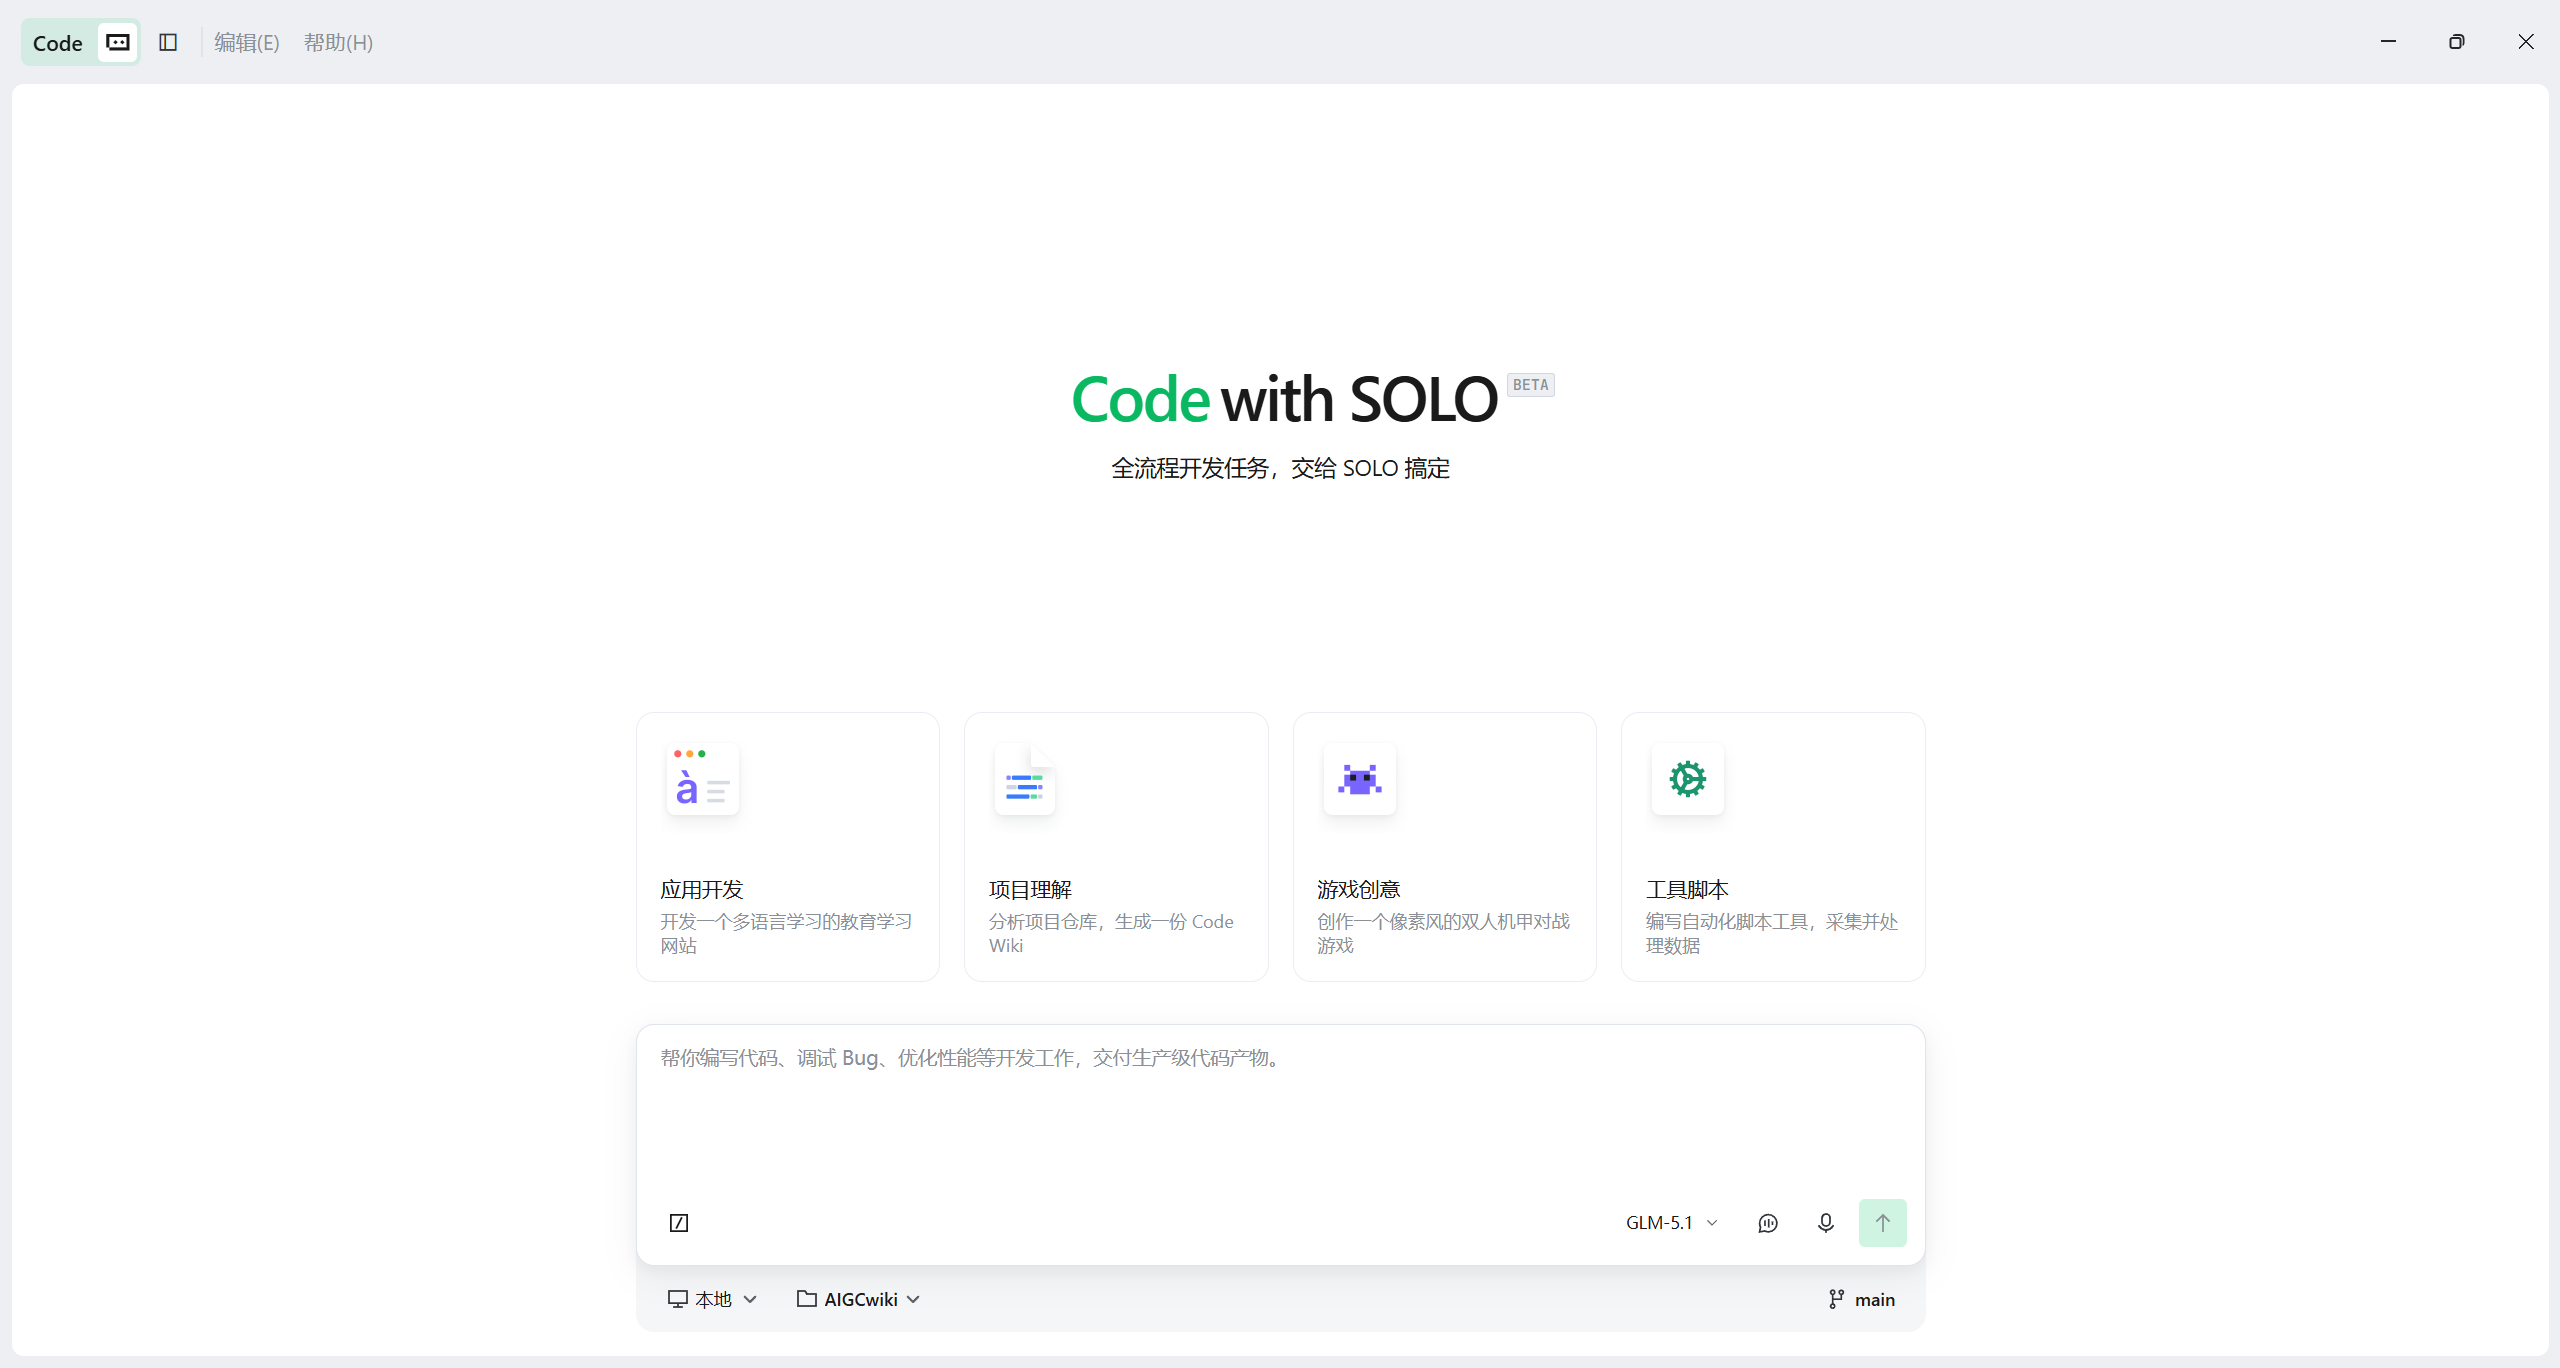Click the 游戏创意 pixel invader icon
This screenshot has width=2560, height=1368.
click(1359, 779)
